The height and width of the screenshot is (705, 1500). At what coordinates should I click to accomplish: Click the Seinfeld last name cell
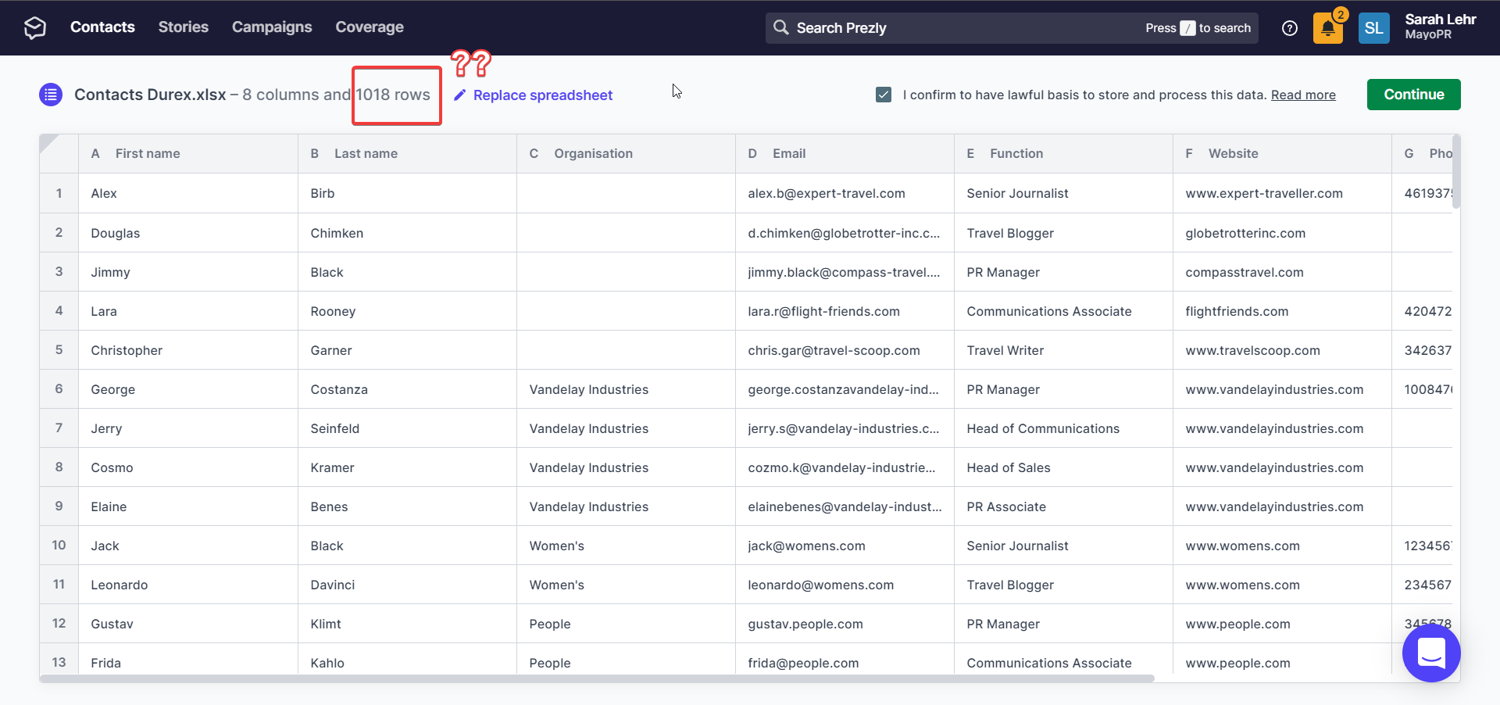click(x=407, y=428)
